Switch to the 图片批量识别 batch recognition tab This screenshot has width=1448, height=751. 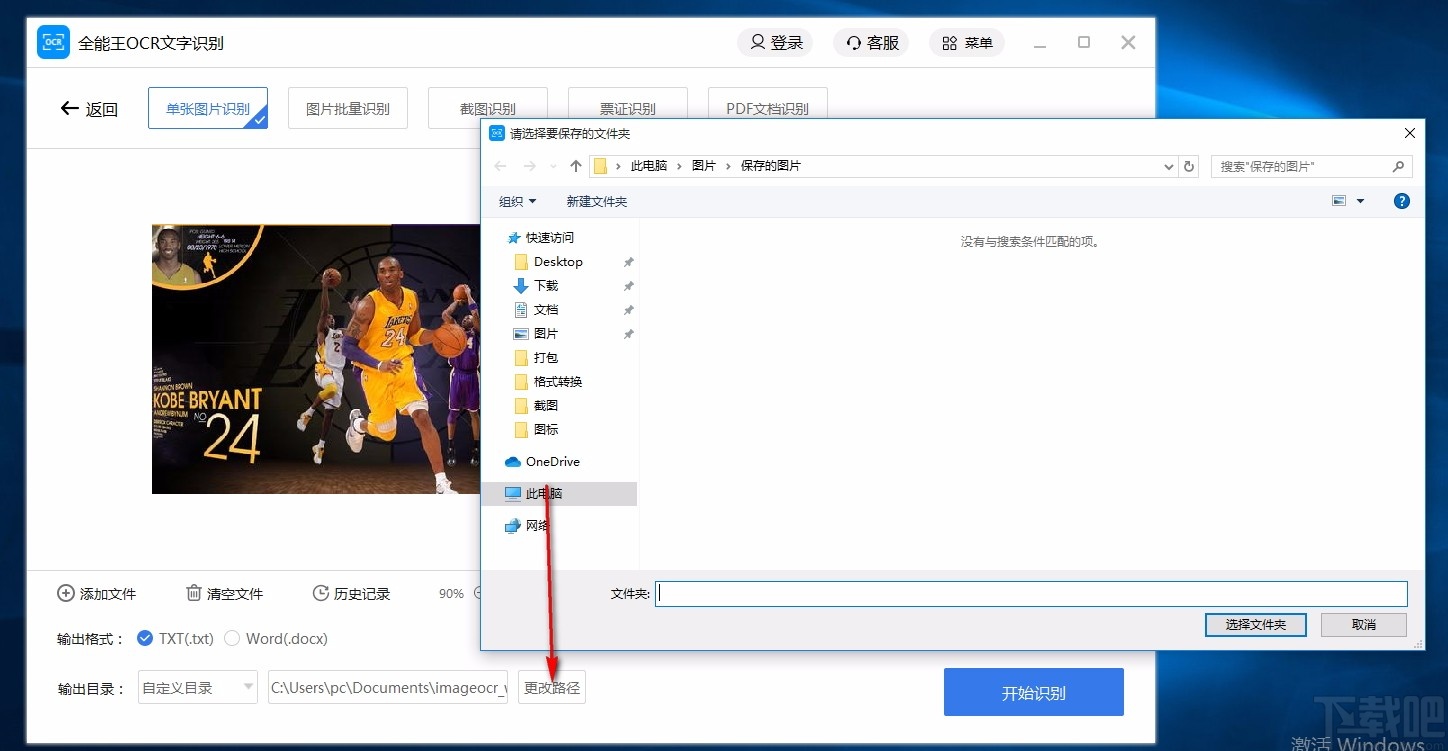coord(347,108)
